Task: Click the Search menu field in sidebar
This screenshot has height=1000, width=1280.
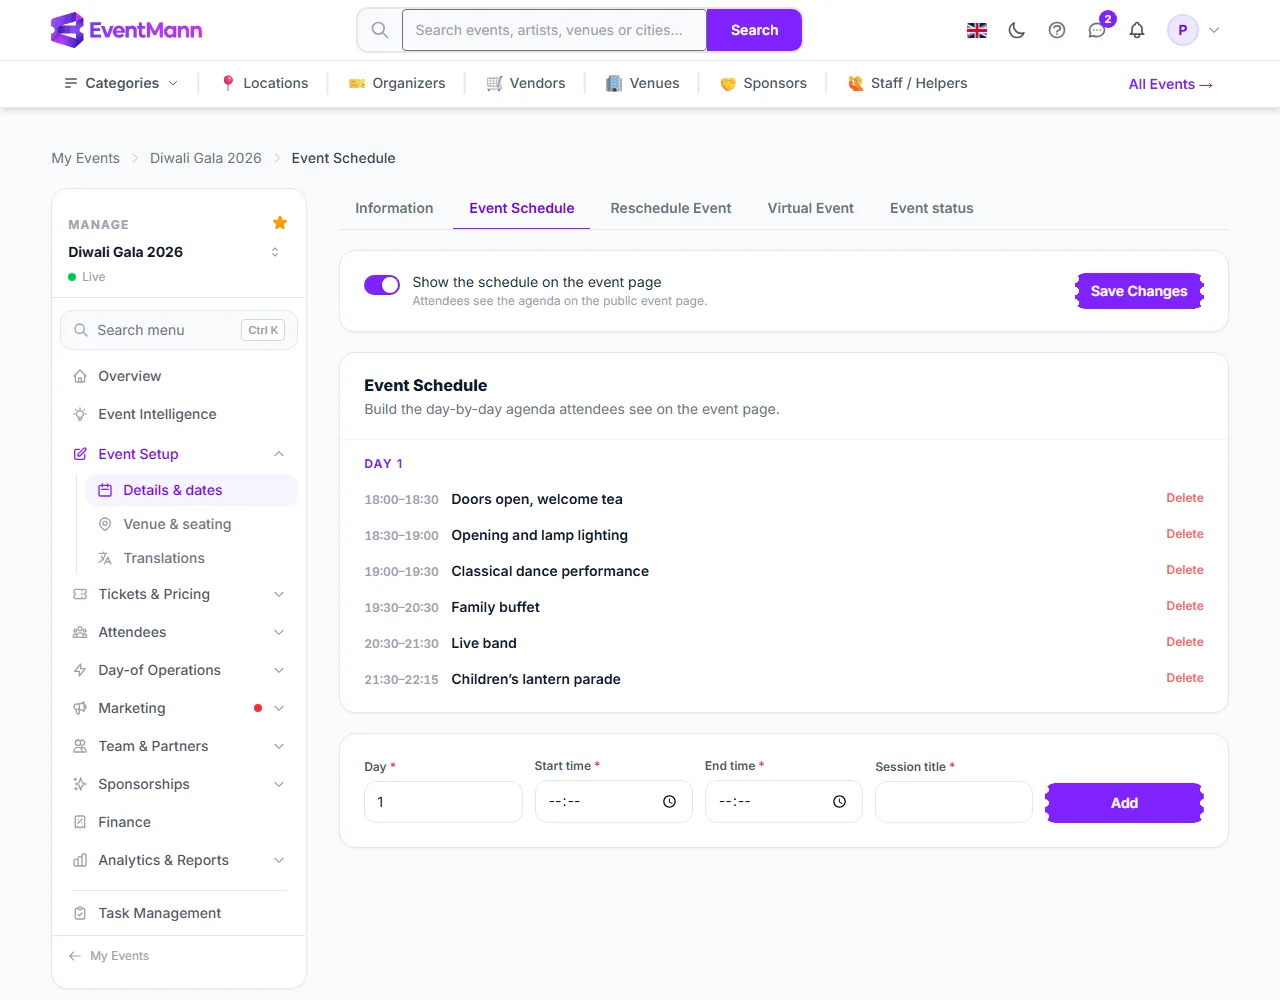Action: pos(179,330)
